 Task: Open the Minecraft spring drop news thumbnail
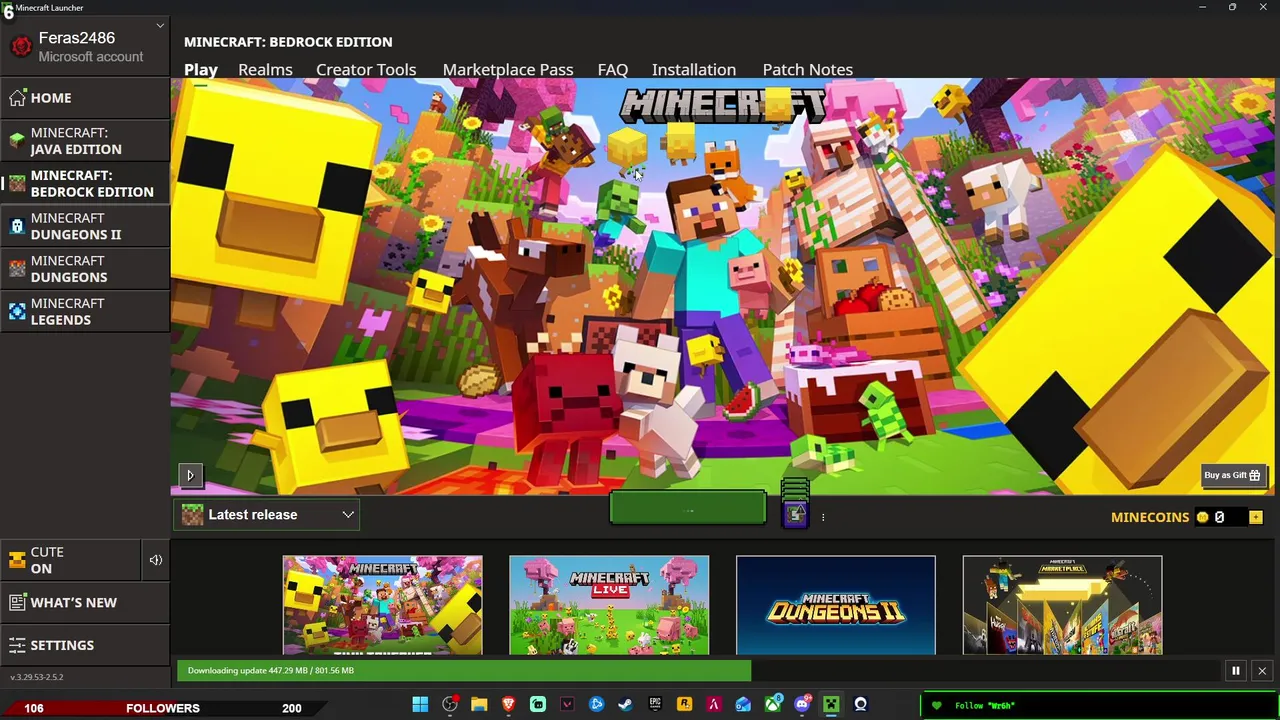(x=382, y=605)
